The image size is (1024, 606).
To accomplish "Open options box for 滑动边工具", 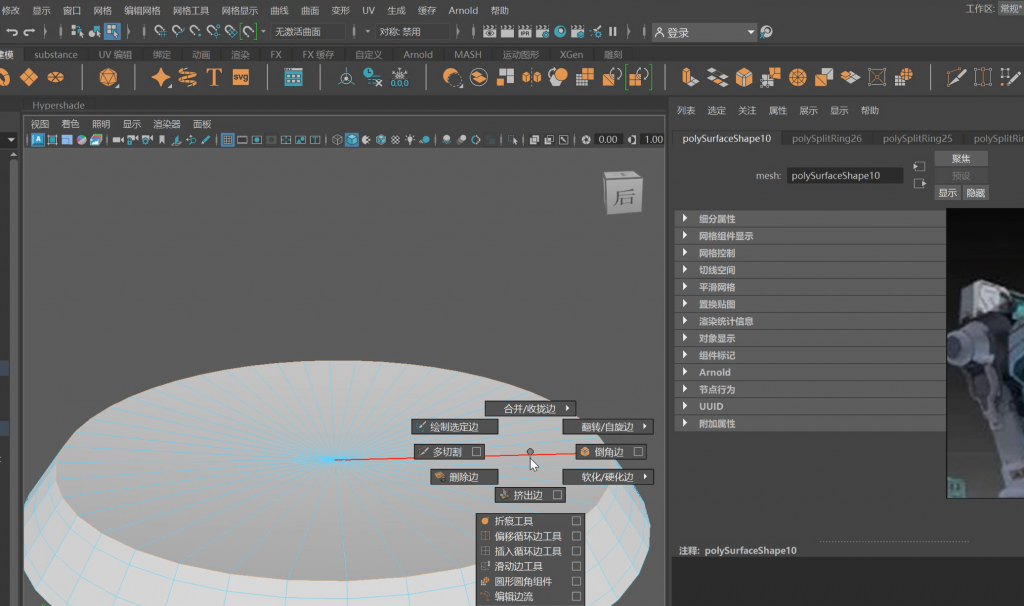I will [x=576, y=566].
